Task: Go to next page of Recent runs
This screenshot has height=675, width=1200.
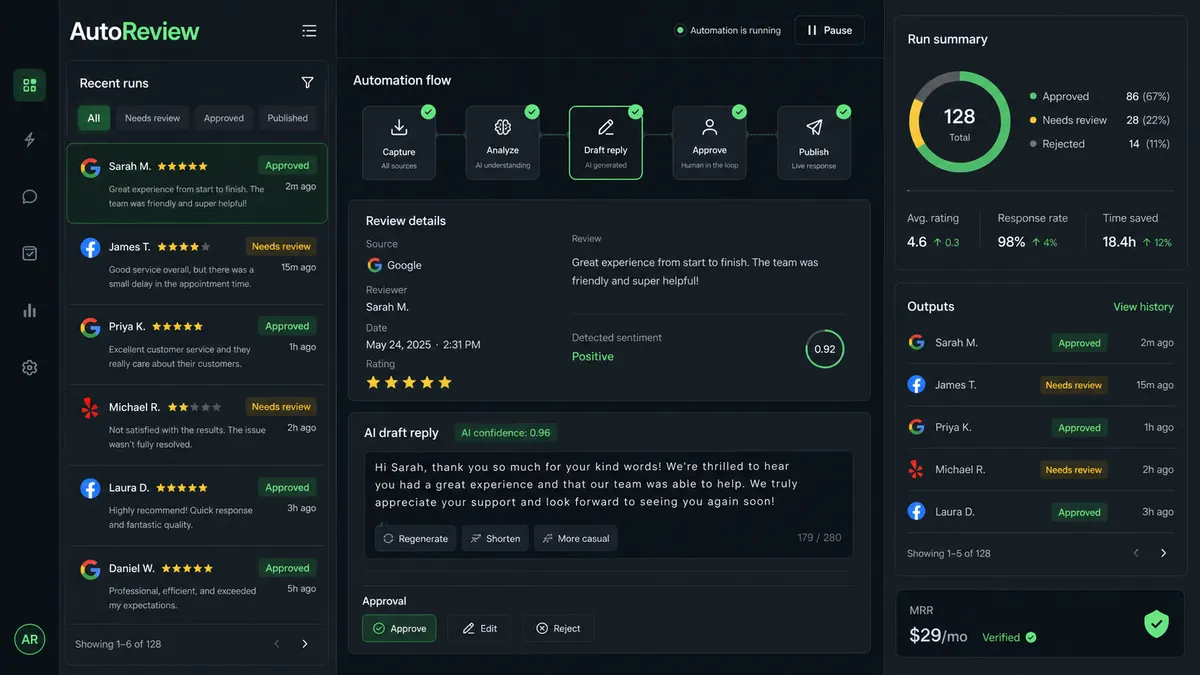Action: 305,644
